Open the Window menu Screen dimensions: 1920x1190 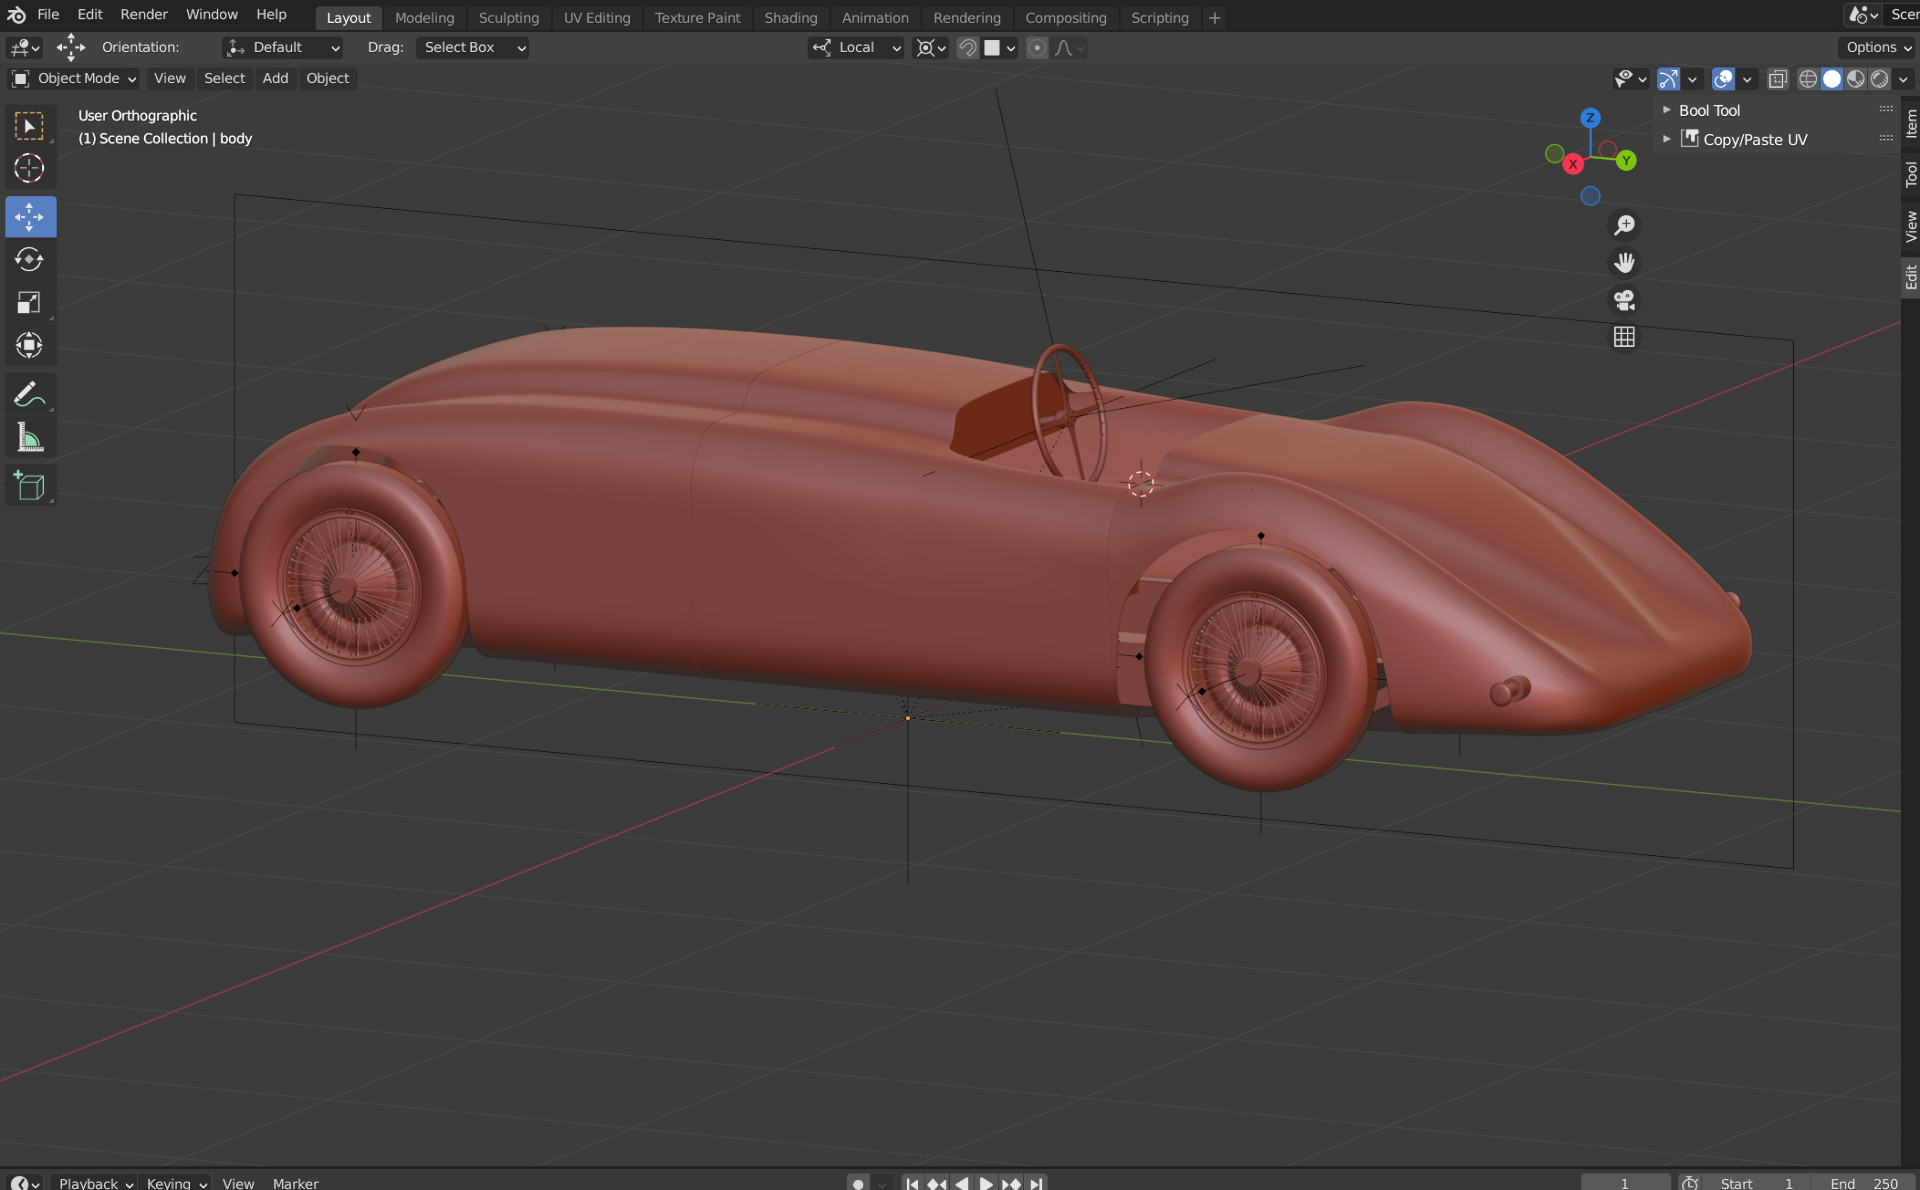pyautogui.click(x=211, y=15)
